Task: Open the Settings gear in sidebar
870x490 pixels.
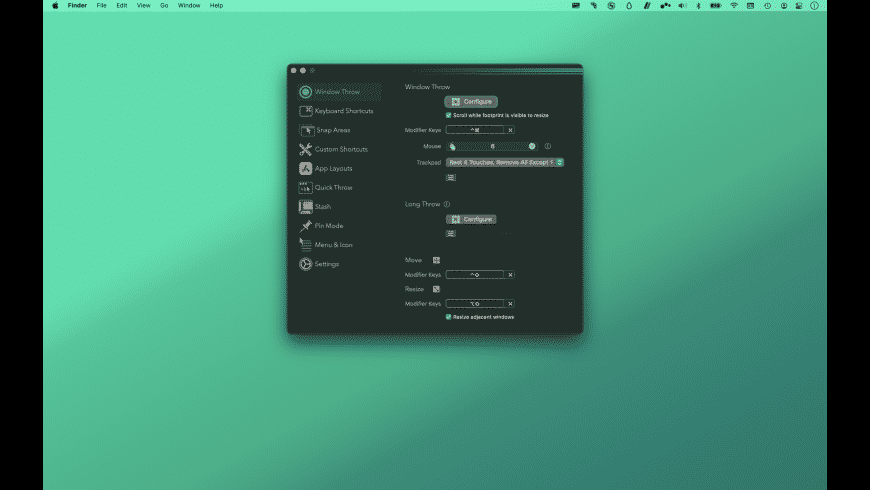Action: [306, 264]
